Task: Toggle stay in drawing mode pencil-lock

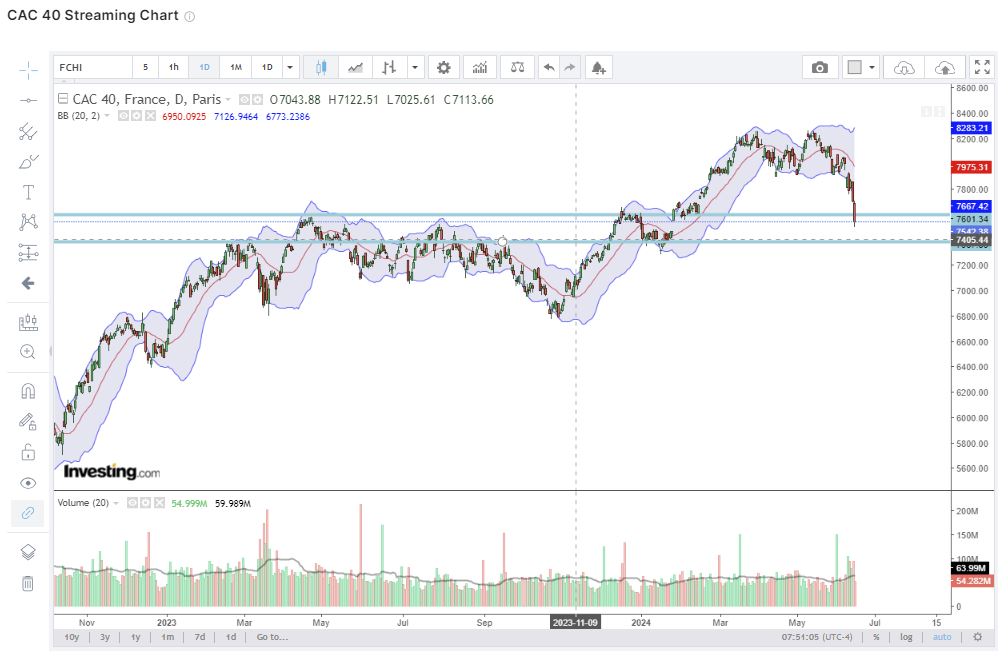Action: coord(28,422)
